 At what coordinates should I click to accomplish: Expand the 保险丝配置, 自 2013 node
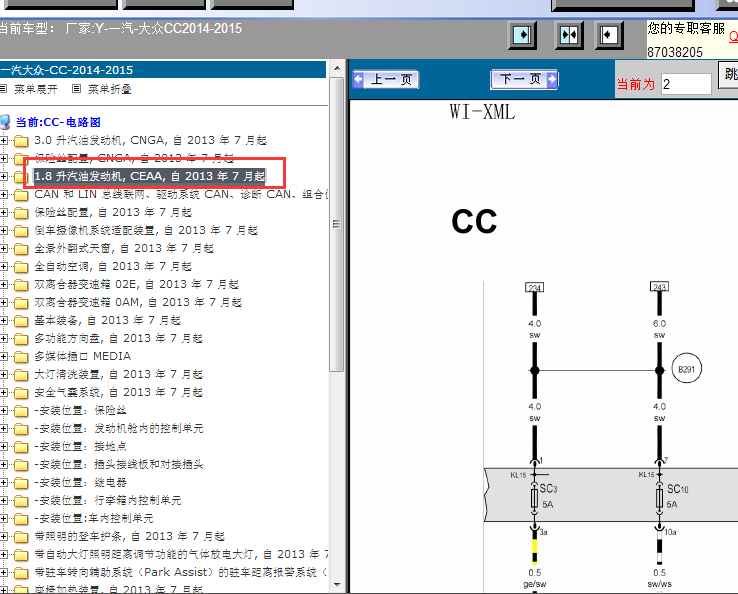click(x=4, y=212)
